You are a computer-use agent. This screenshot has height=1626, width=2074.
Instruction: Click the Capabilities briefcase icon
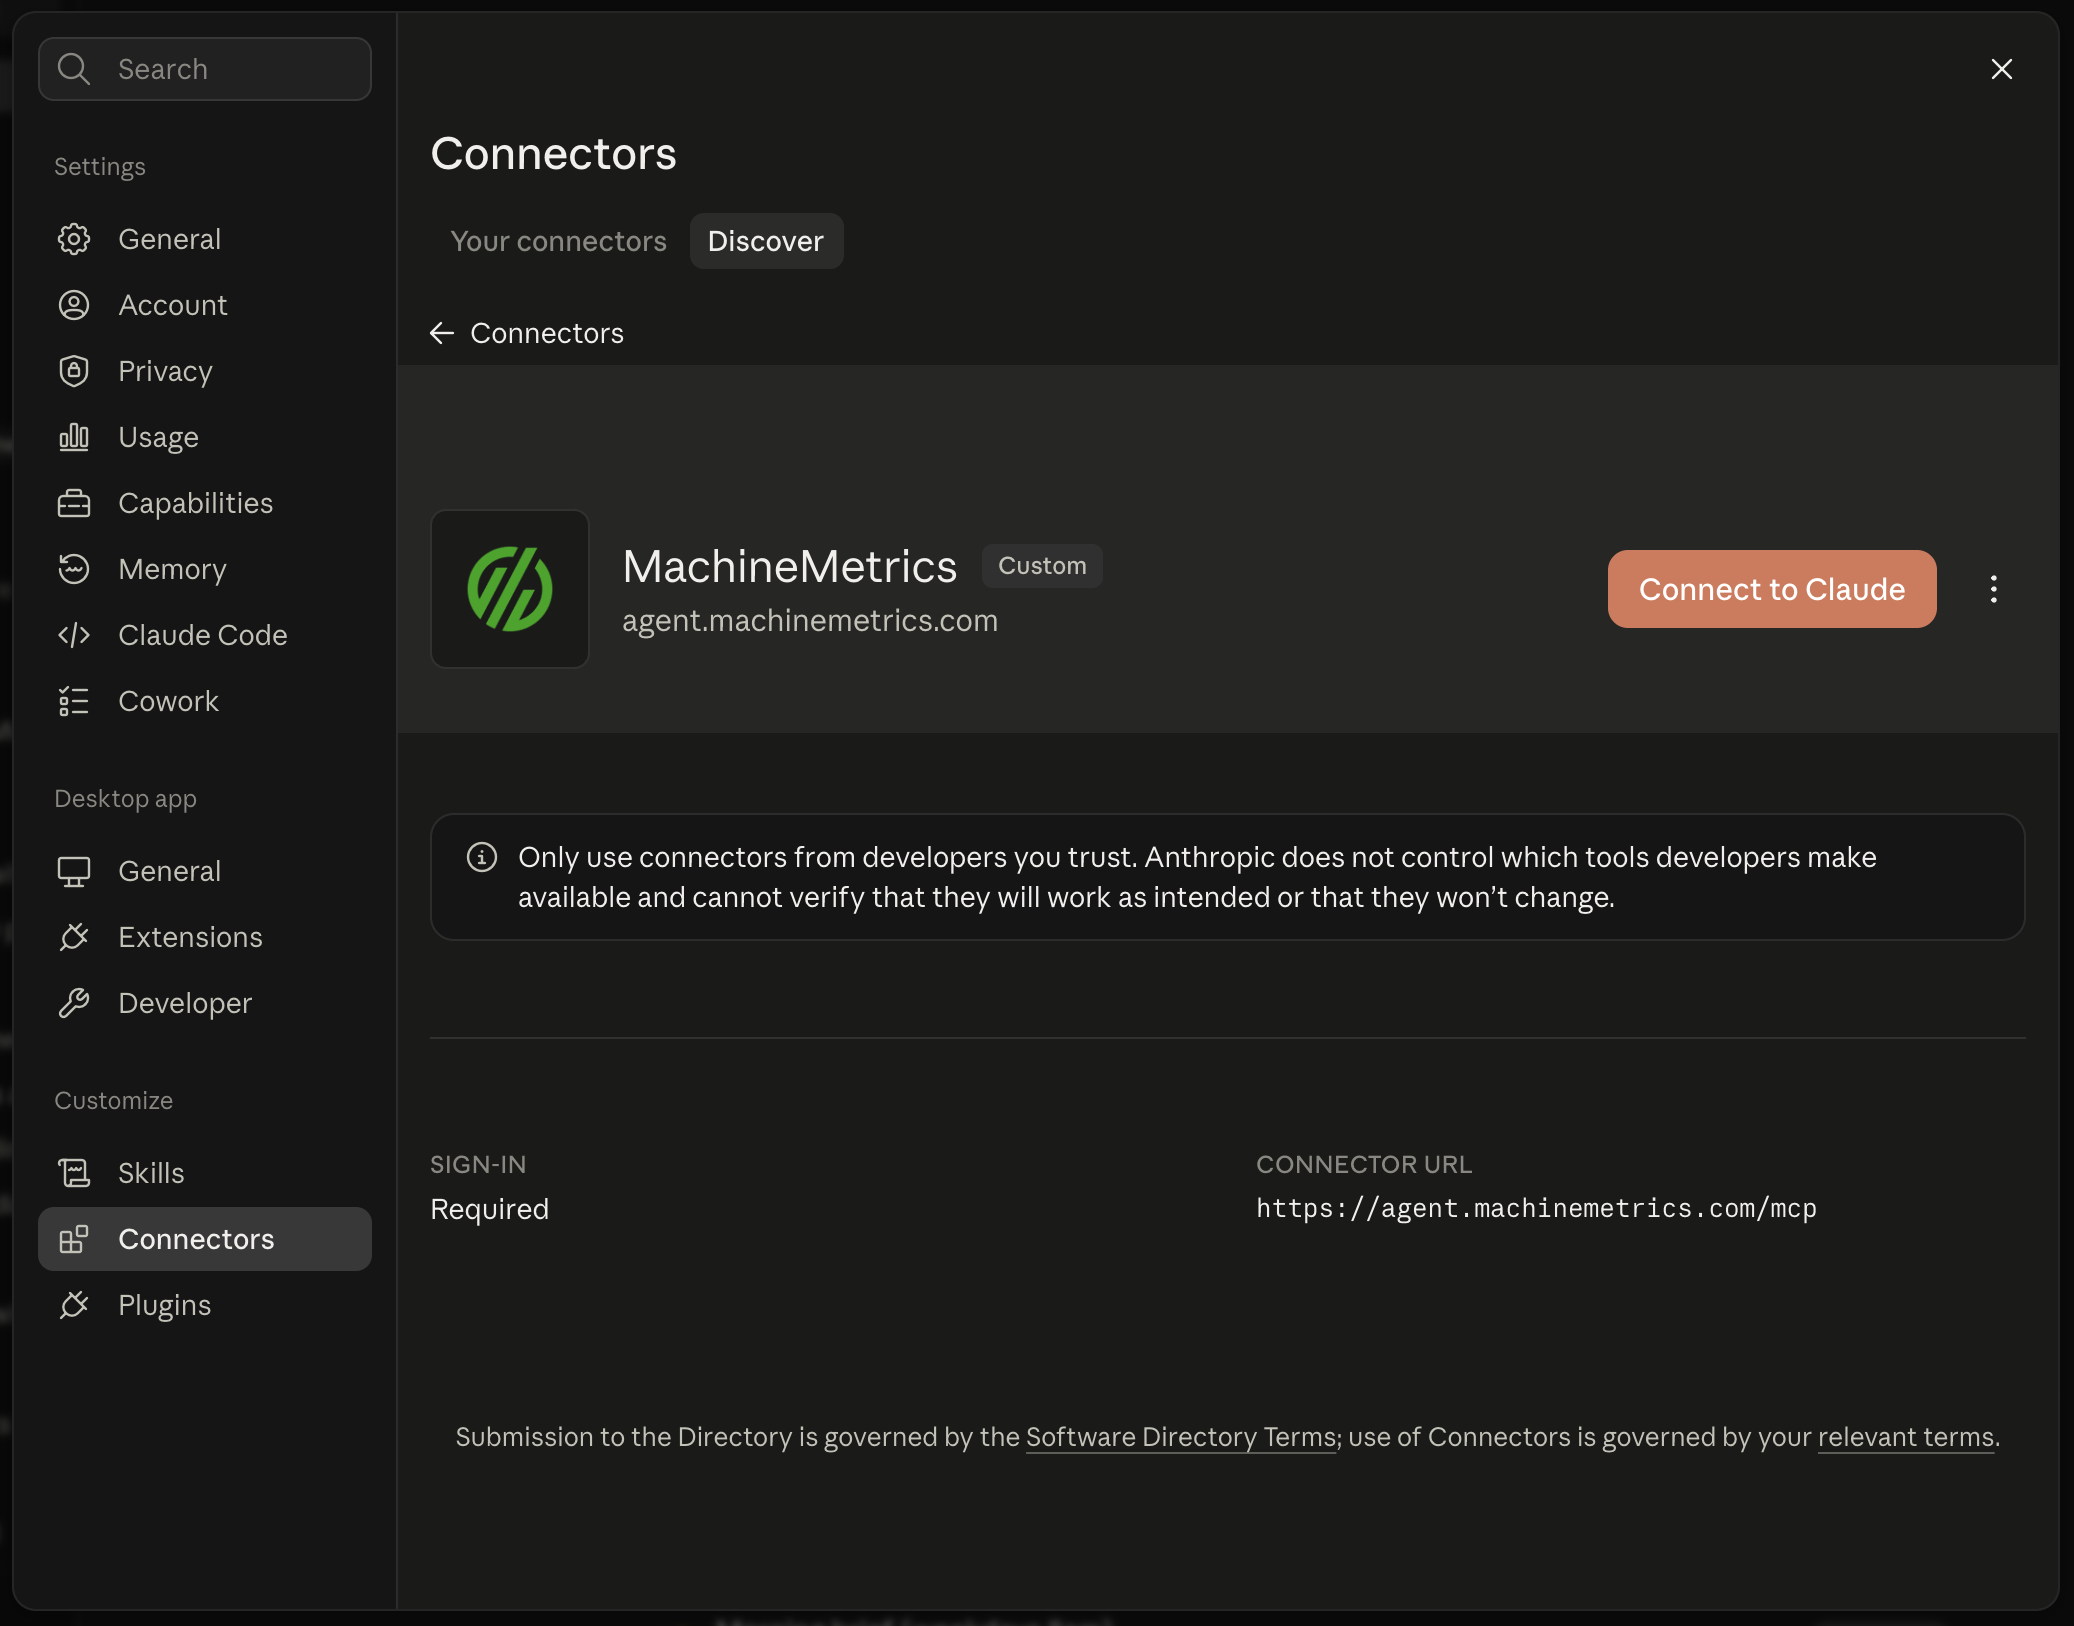coord(74,503)
